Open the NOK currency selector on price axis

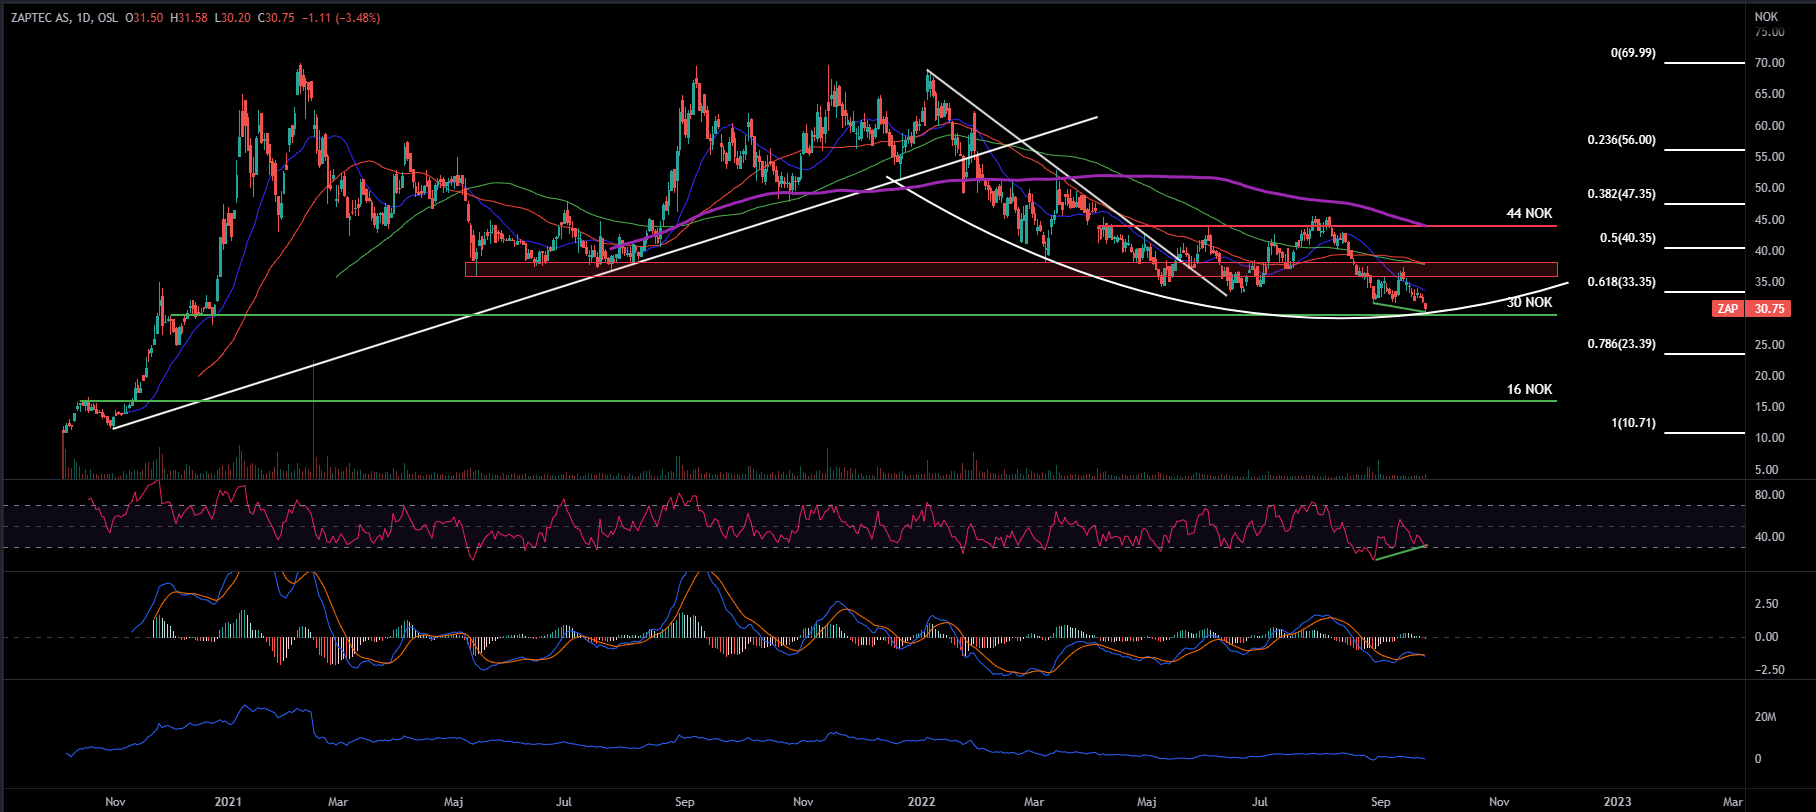pos(1766,17)
